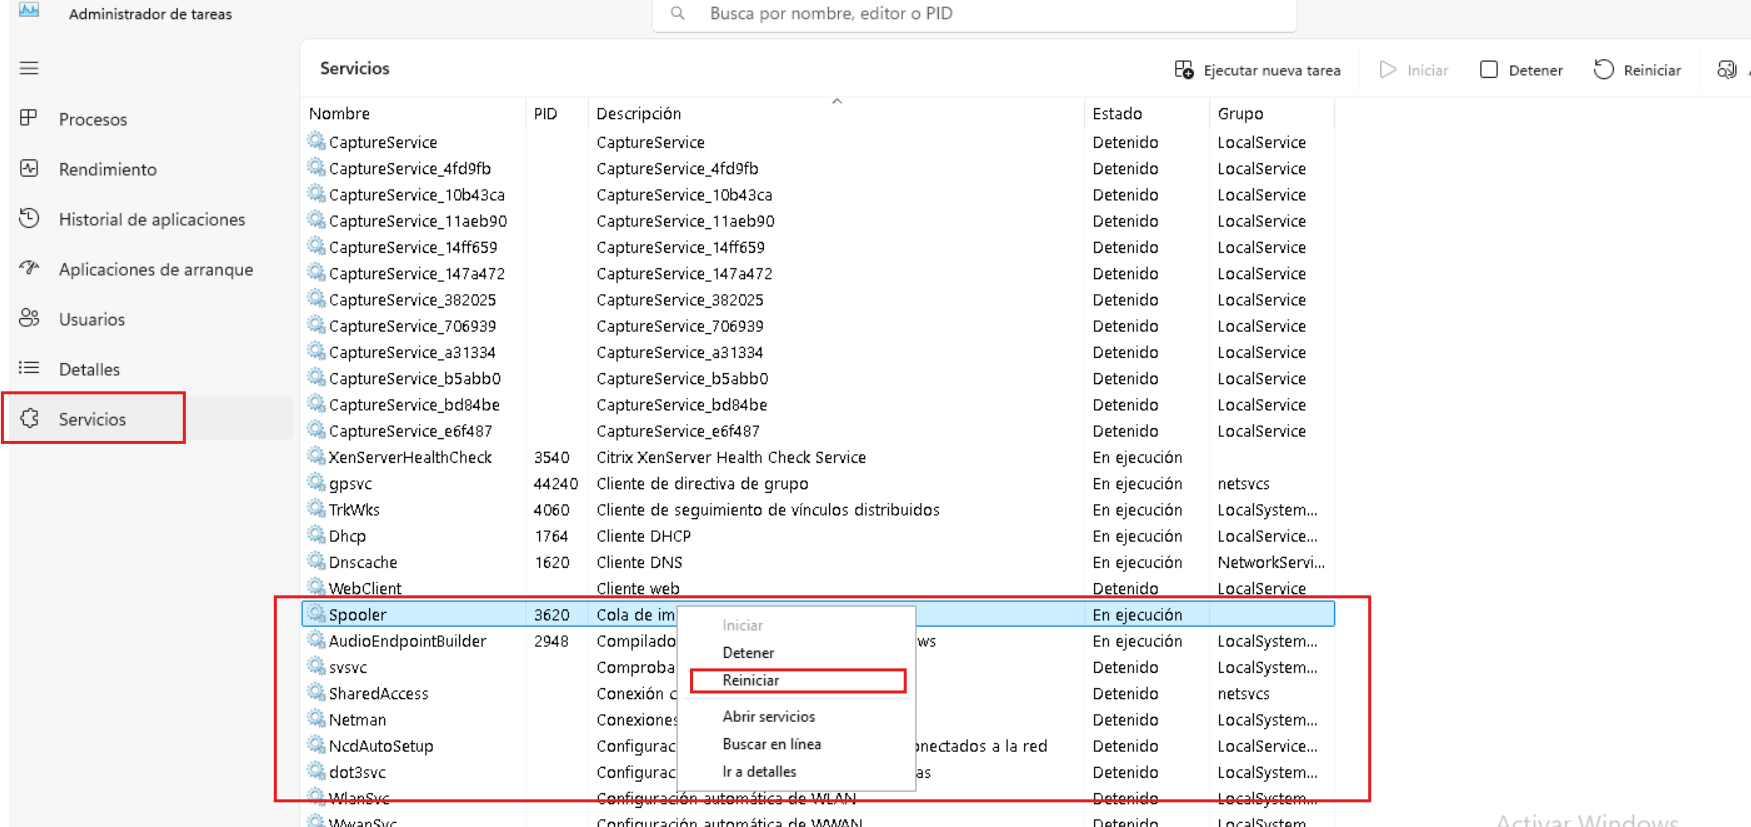Sort list by Estado column header
The height and width of the screenshot is (827, 1751).
tap(1117, 114)
